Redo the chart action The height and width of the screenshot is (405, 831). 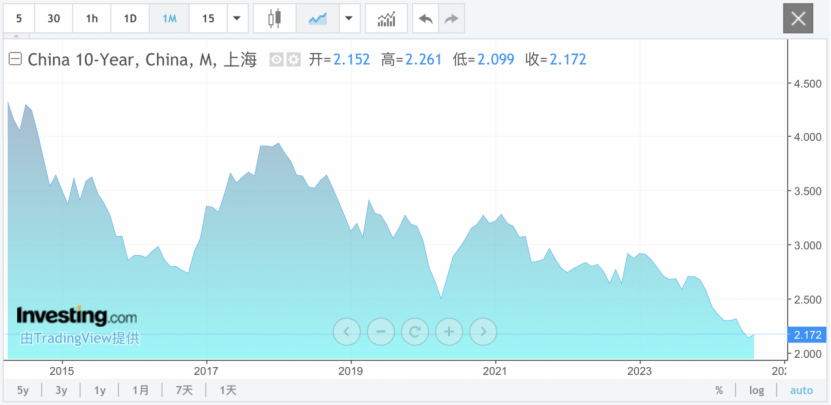pos(451,19)
